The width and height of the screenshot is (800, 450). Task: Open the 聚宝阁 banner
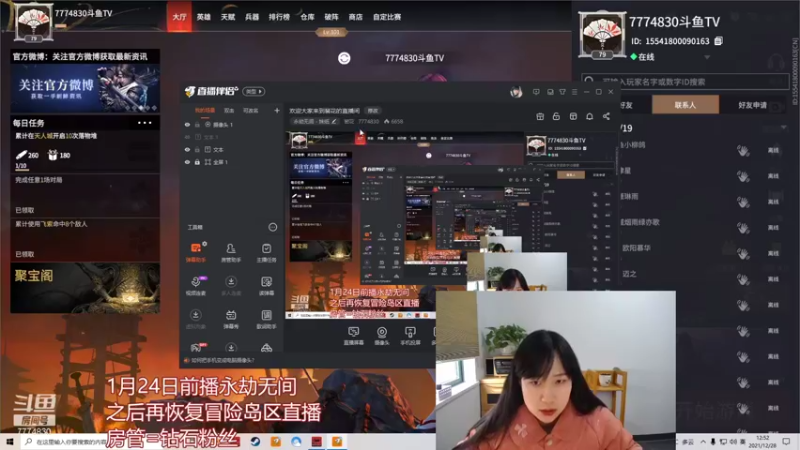pyautogui.click(x=85, y=288)
